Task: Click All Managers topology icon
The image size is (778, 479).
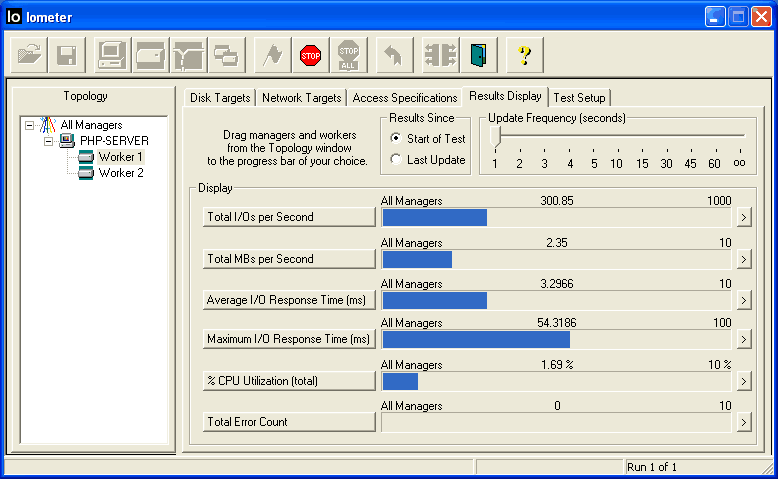Action: tap(48, 125)
